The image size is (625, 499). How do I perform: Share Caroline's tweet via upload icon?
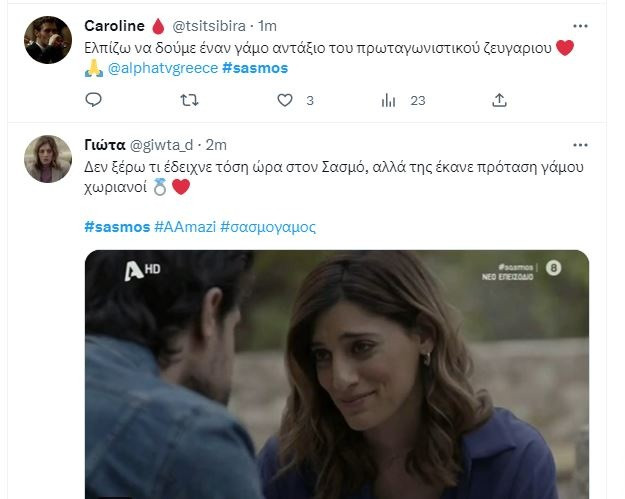tap(499, 100)
